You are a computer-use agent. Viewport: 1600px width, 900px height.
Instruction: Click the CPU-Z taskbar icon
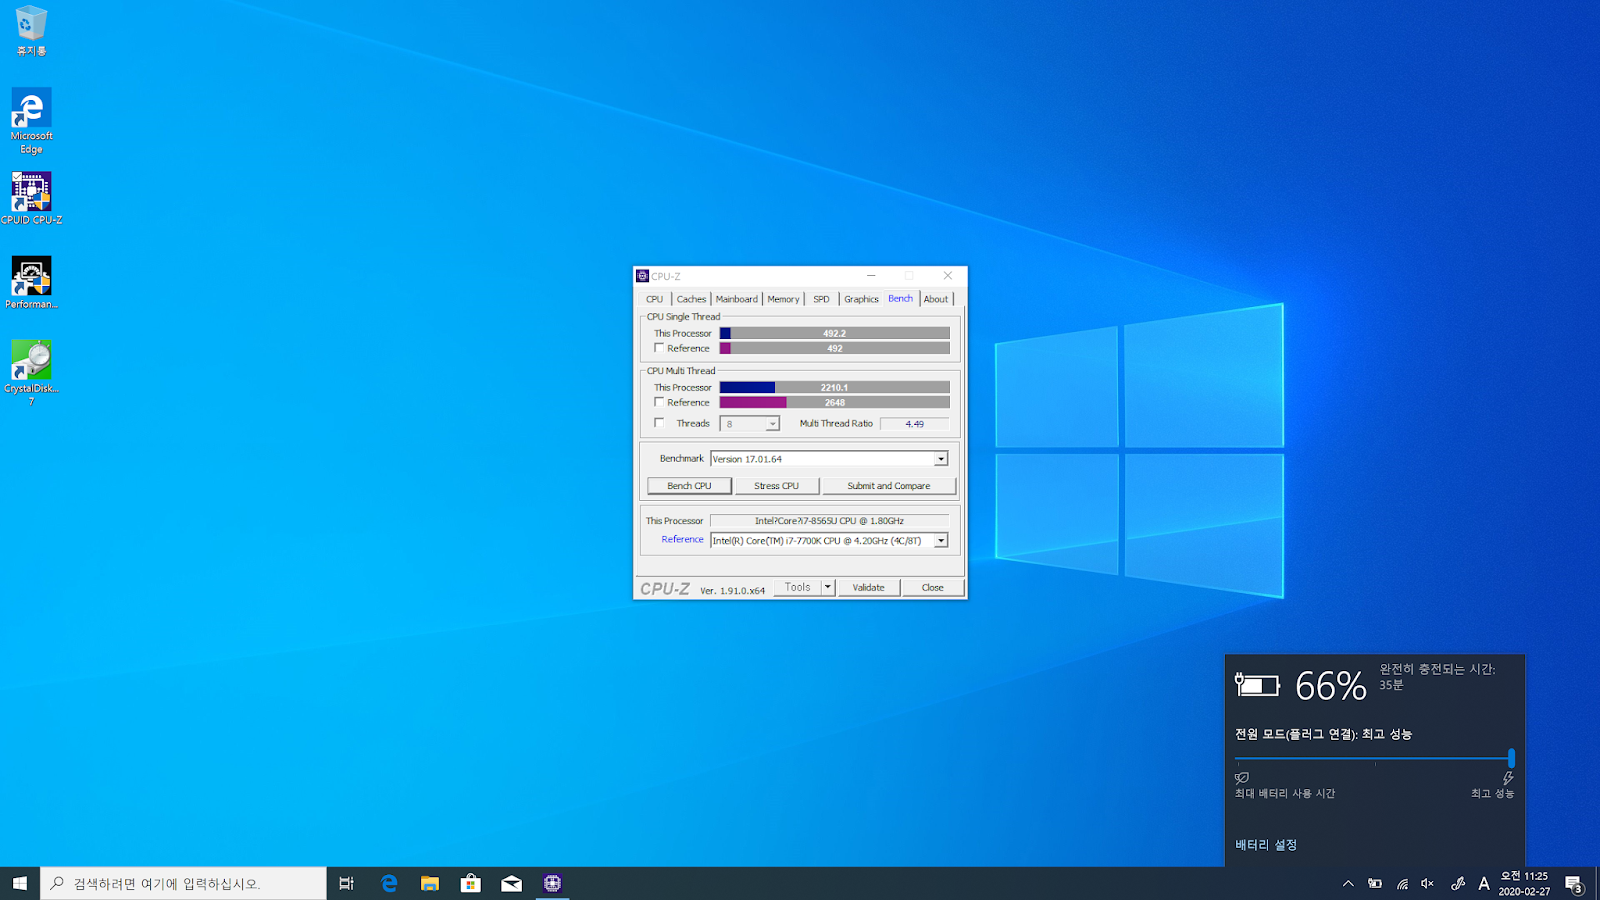coord(552,883)
